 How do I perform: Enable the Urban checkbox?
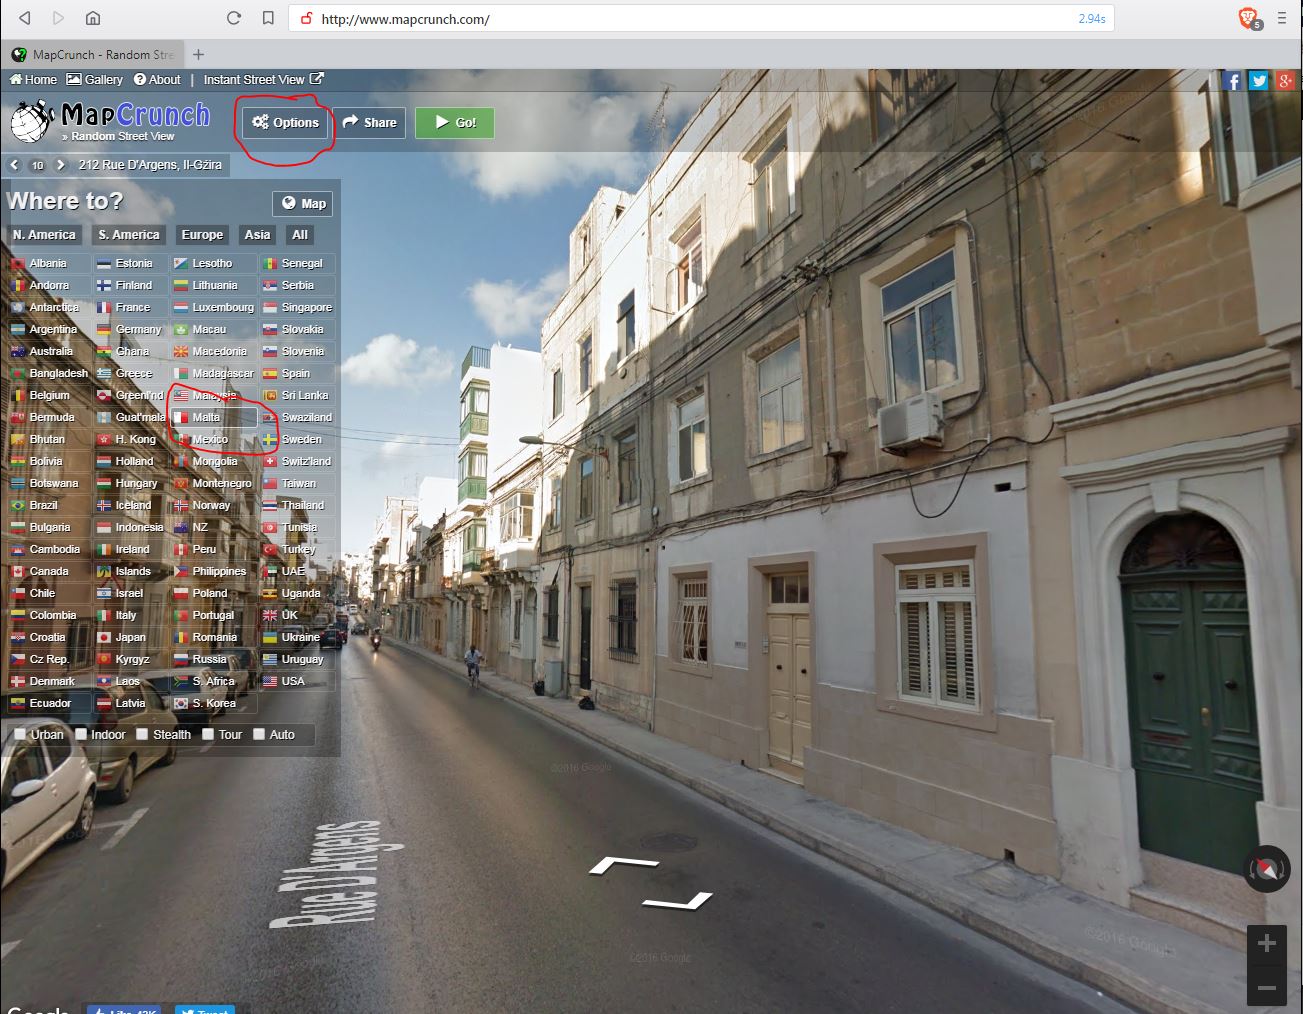pyautogui.click(x=21, y=734)
